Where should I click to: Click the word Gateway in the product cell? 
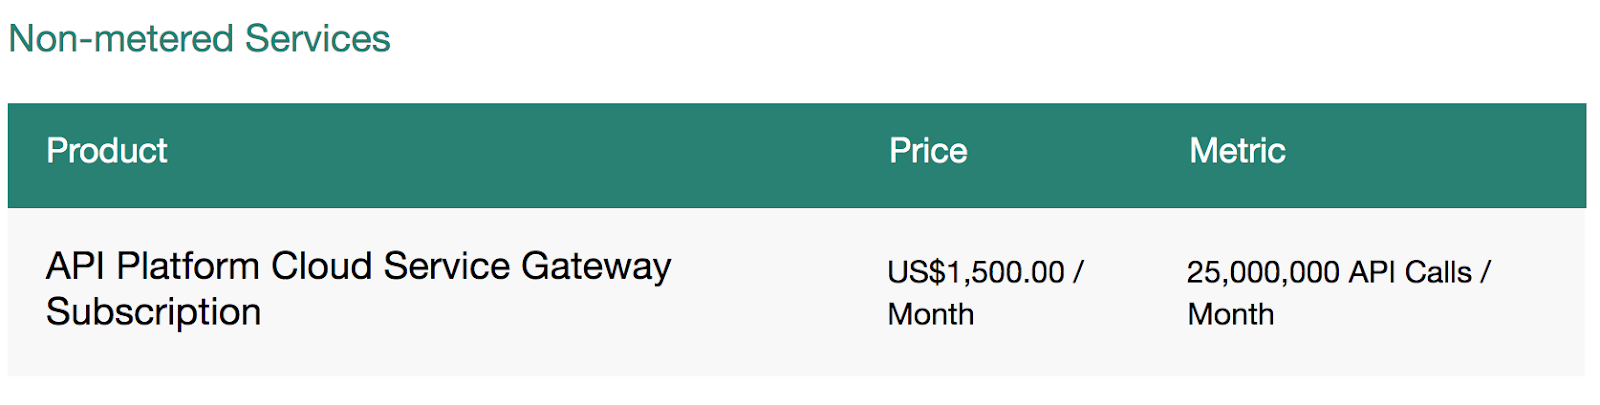[596, 267]
